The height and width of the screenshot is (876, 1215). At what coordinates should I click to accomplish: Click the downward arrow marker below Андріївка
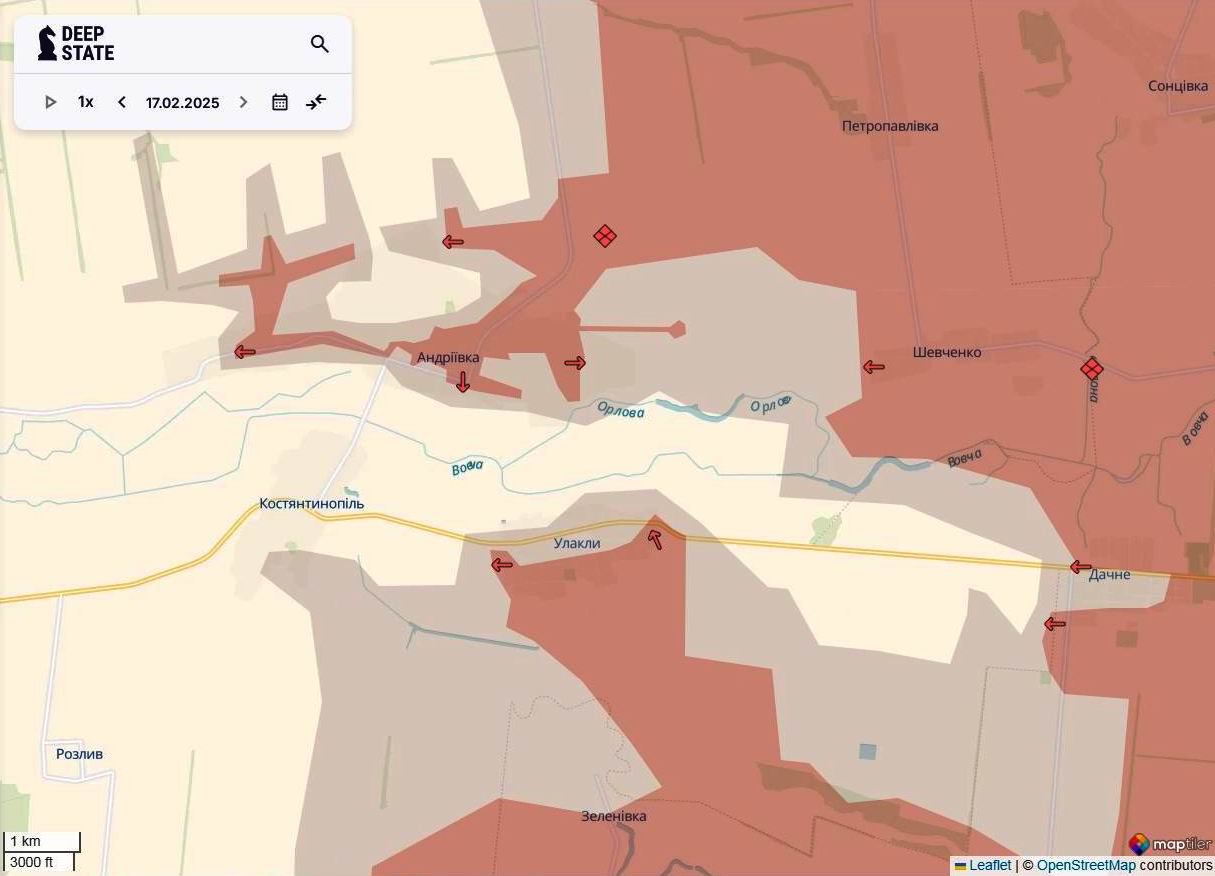462,383
